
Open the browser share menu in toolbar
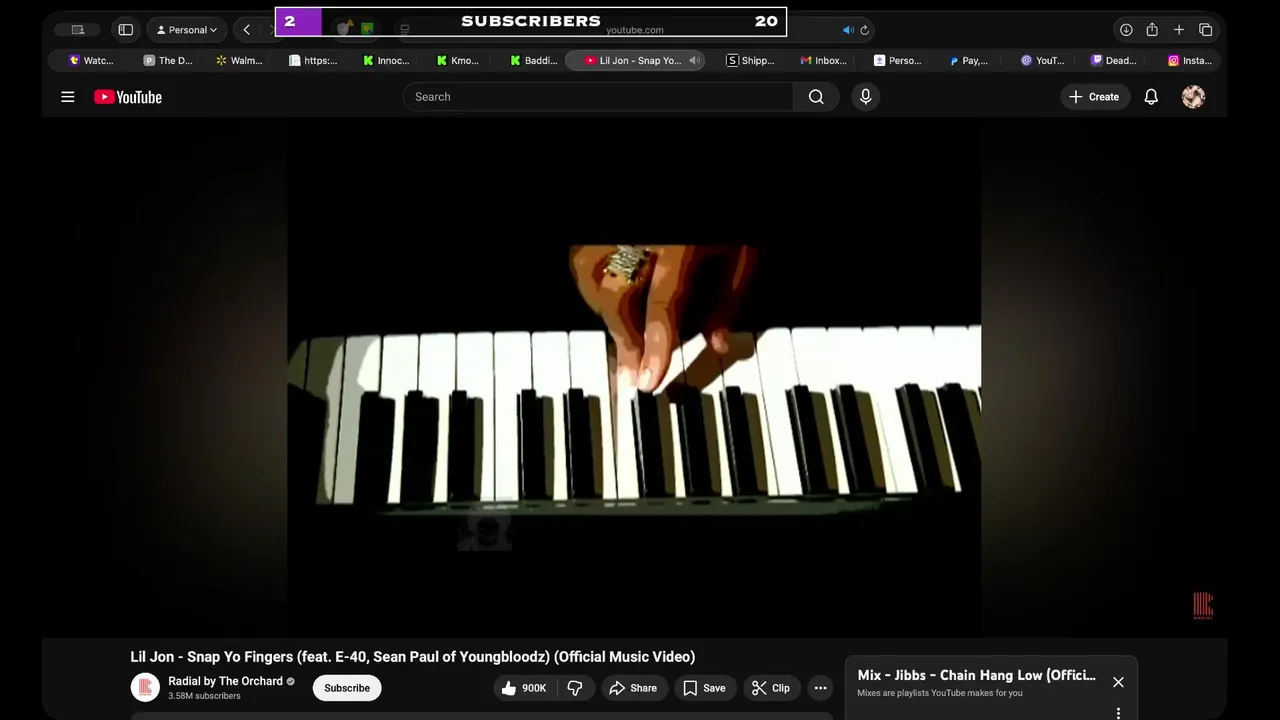point(1152,30)
